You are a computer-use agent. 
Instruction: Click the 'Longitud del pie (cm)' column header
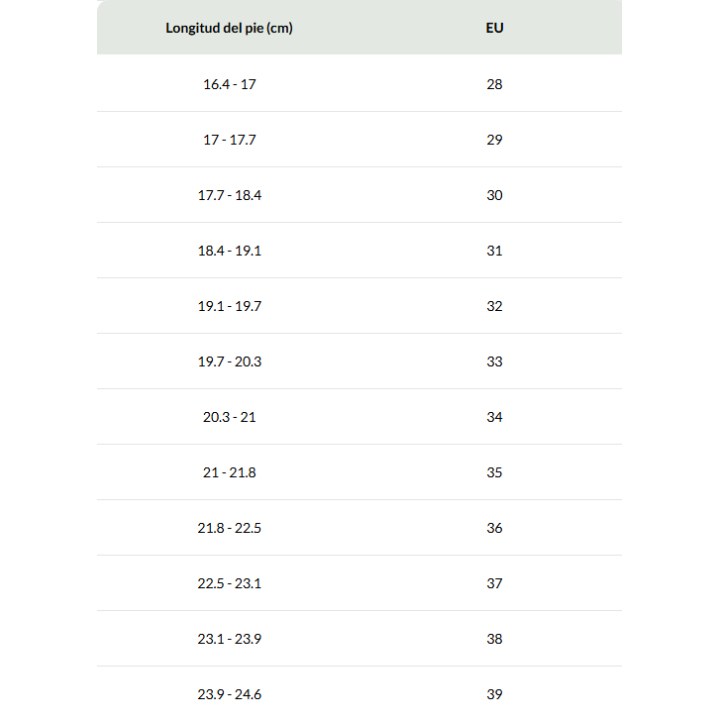229,28
